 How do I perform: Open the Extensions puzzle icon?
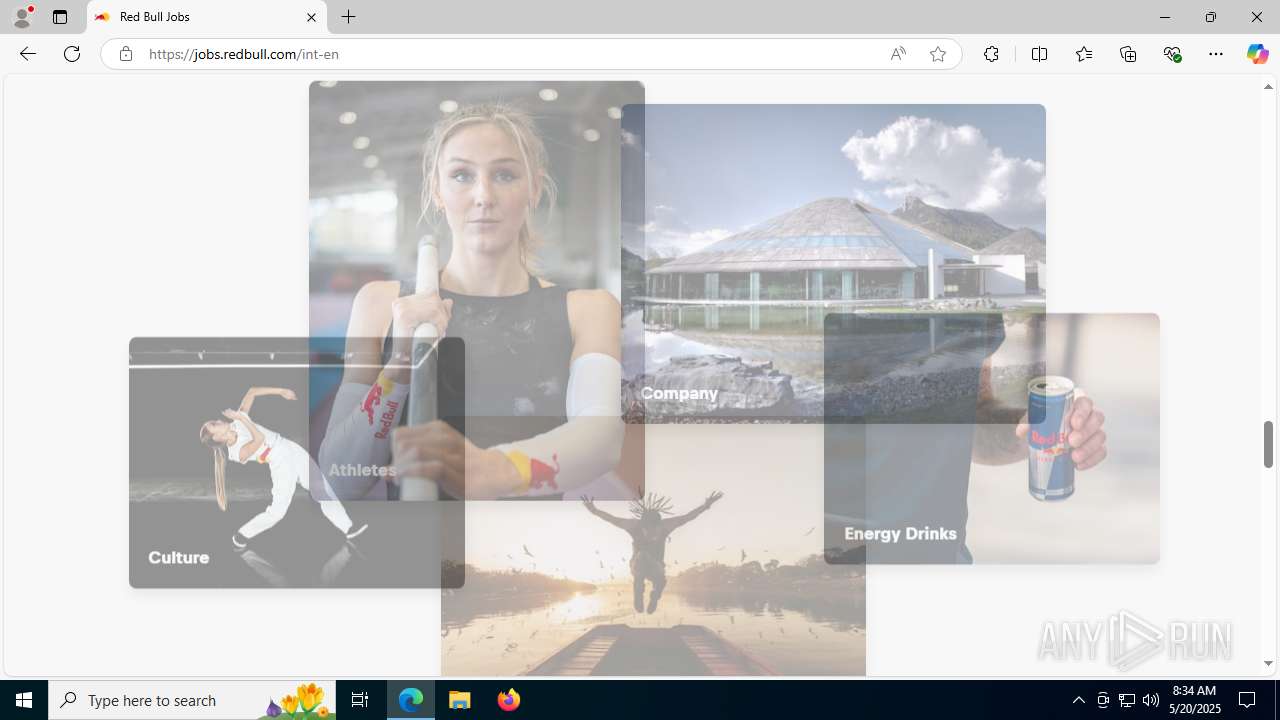[x=991, y=54]
